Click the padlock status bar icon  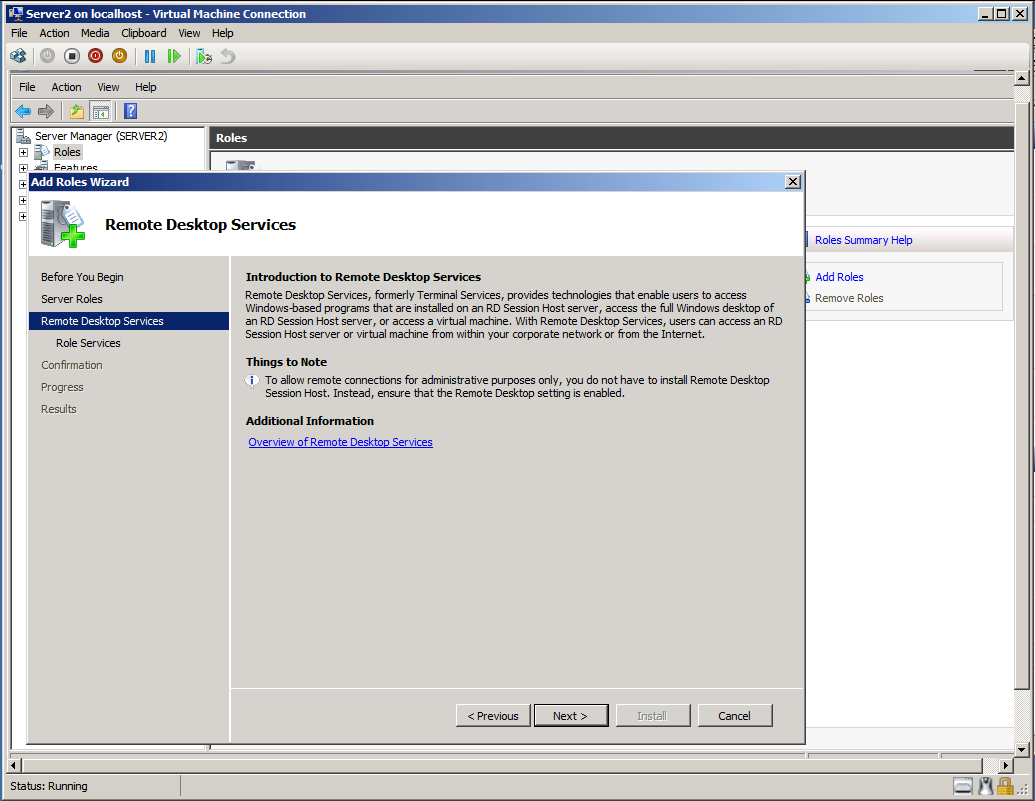pos(1005,786)
